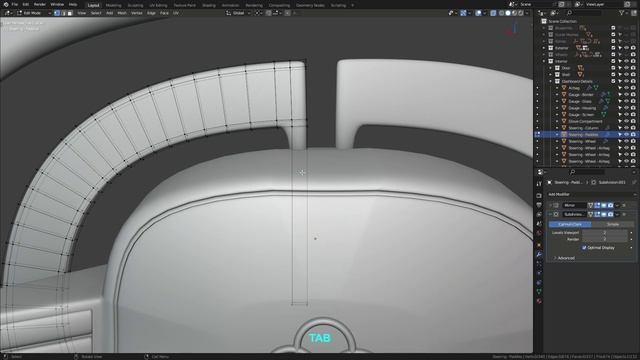Collapse the Interior collection in outliner
The height and width of the screenshot is (360, 640).
point(544,61)
